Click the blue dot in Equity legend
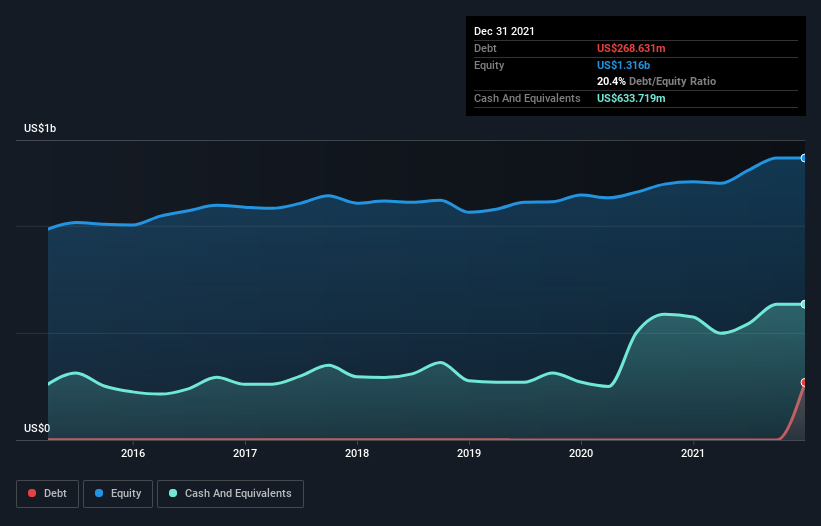The image size is (821, 526). pyautogui.click(x=99, y=493)
